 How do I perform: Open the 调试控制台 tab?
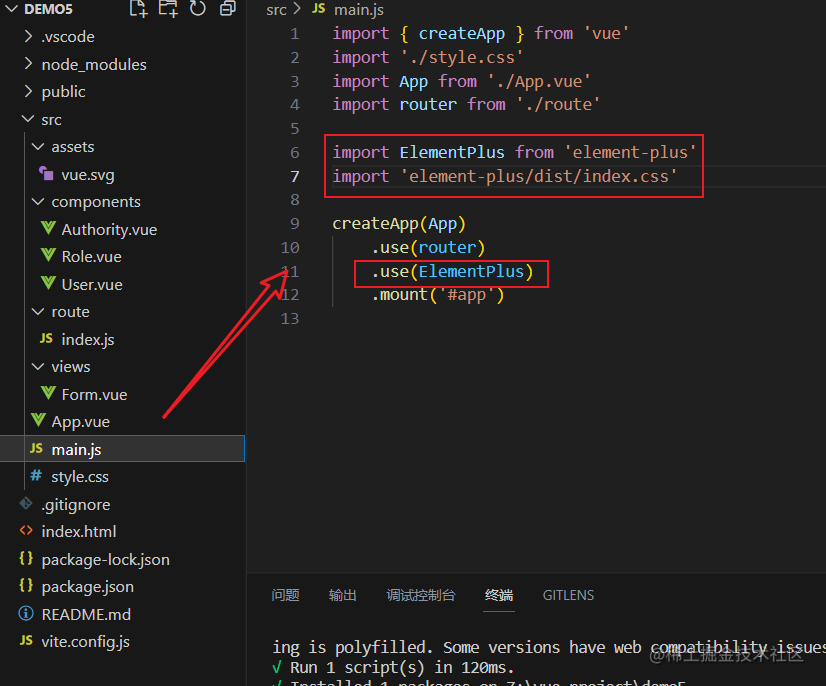pos(420,595)
